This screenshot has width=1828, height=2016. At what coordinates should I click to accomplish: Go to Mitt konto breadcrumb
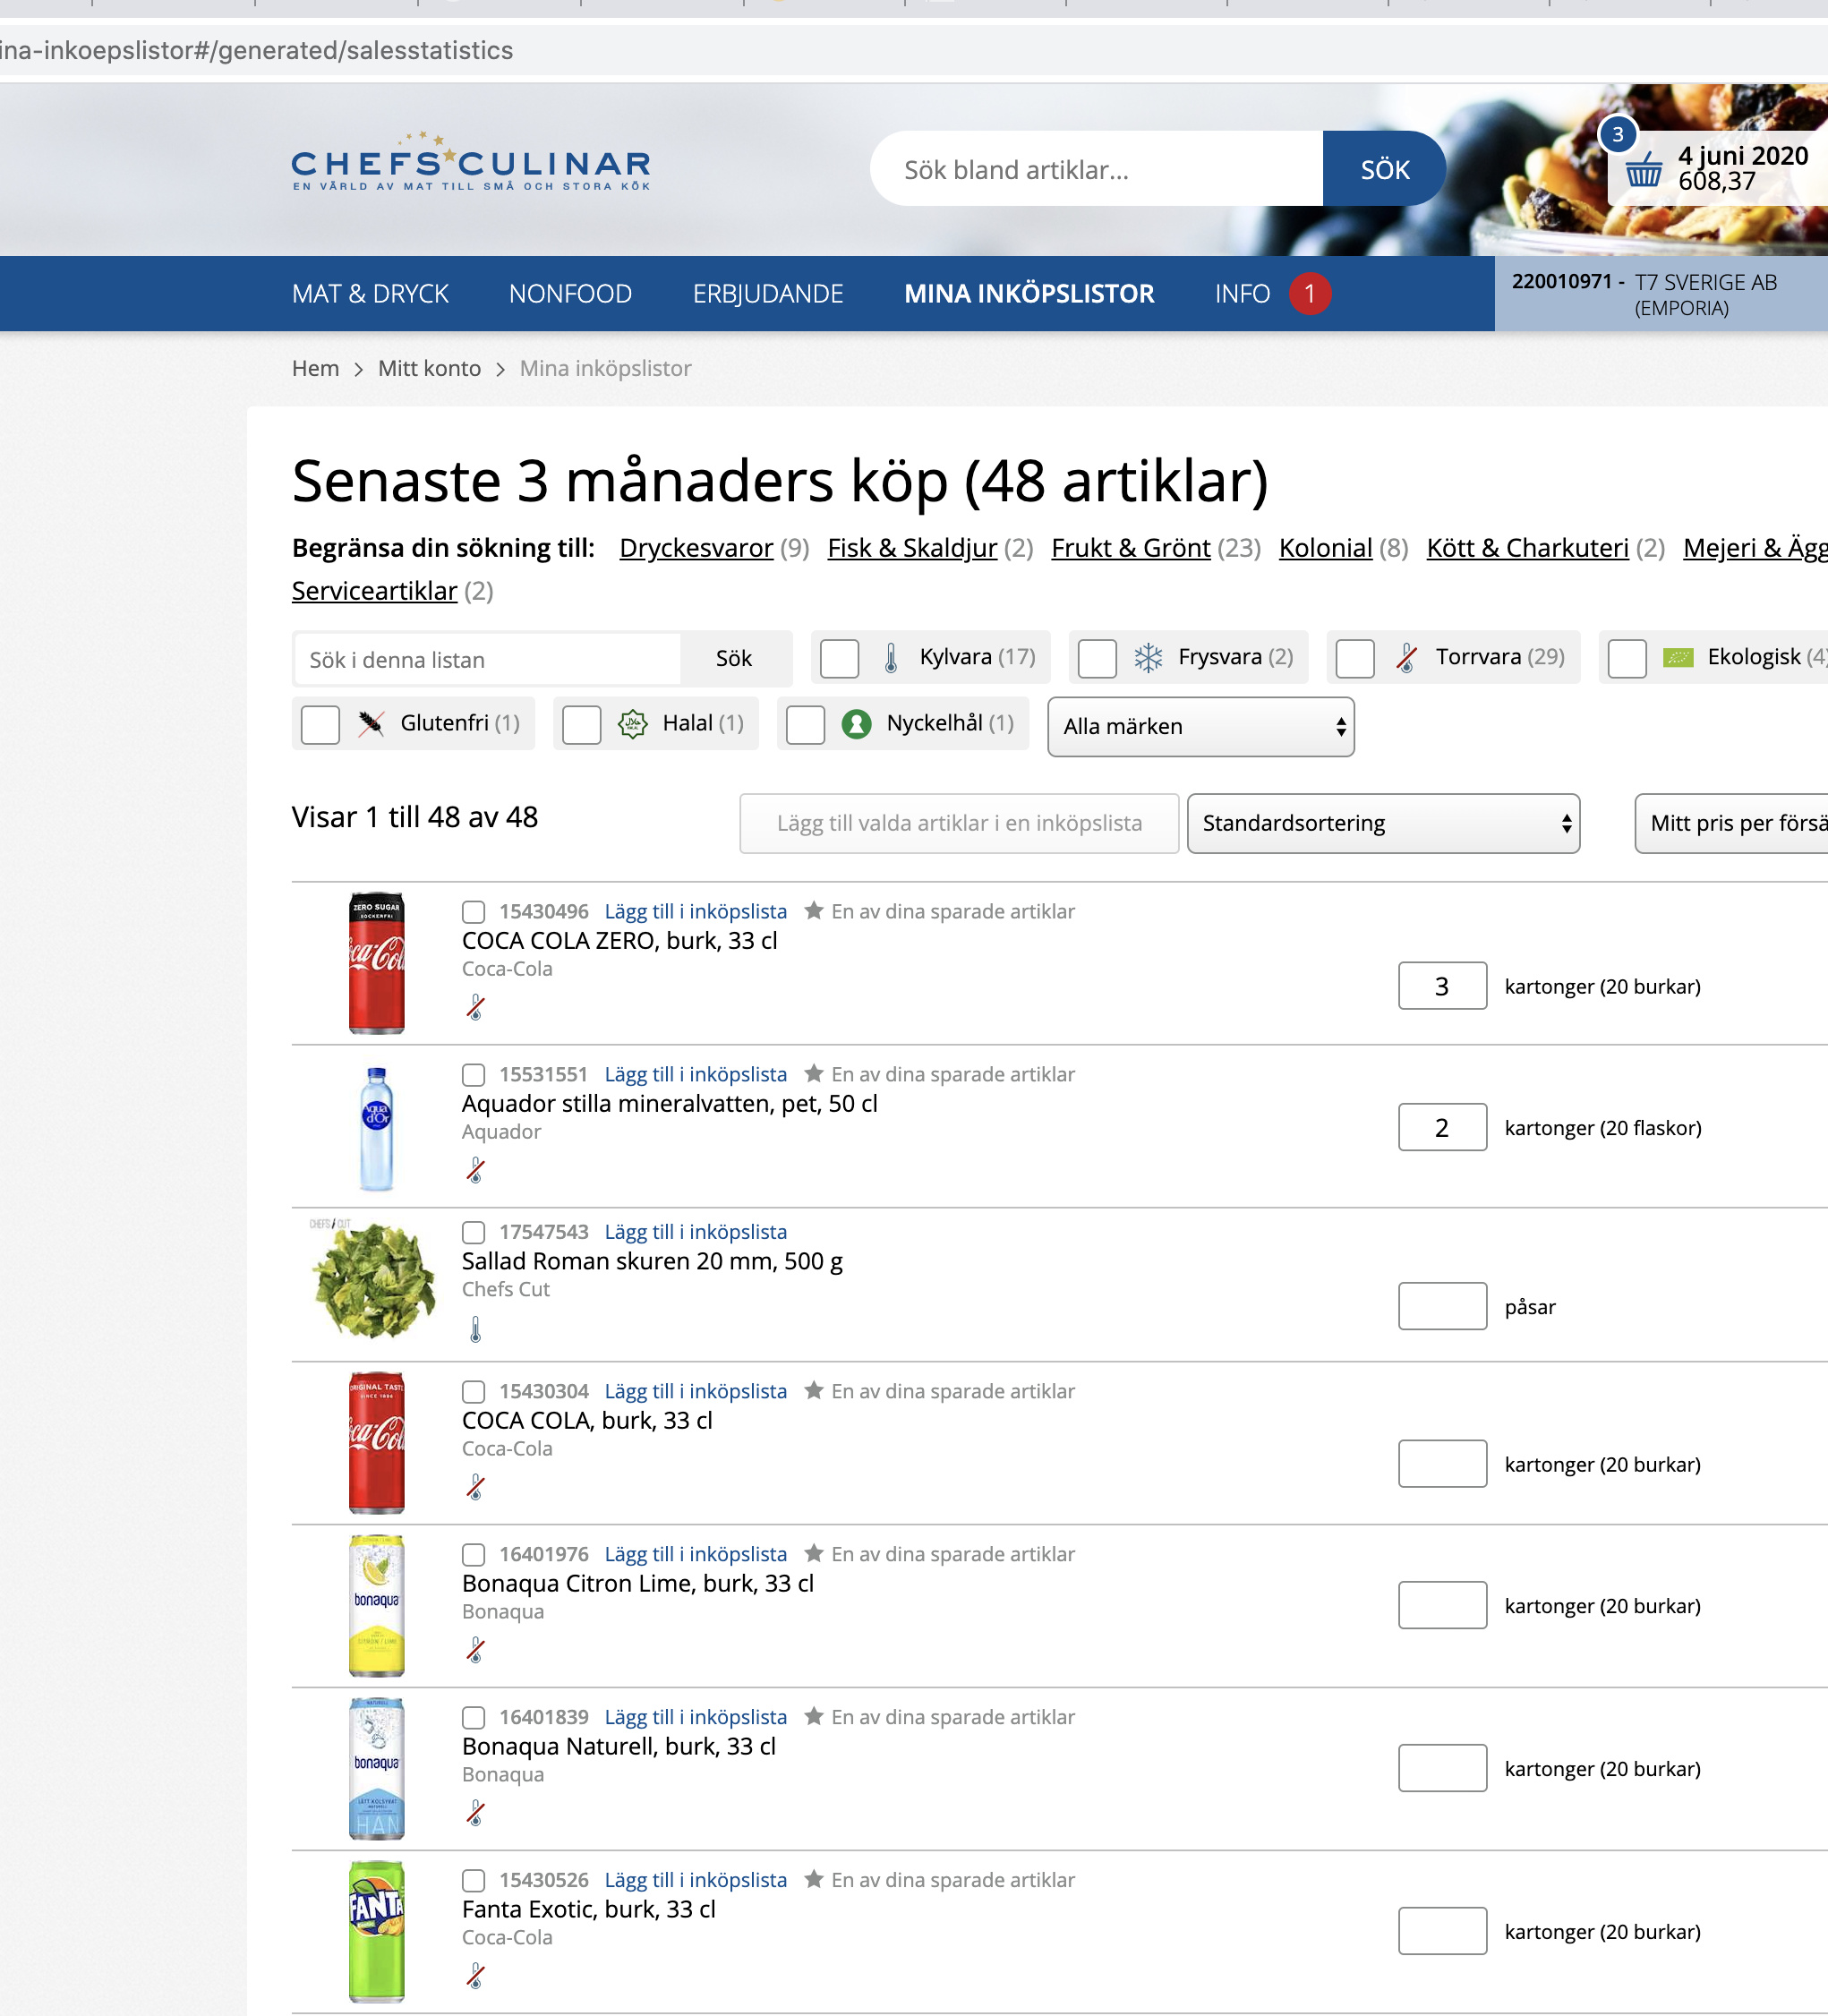point(429,369)
